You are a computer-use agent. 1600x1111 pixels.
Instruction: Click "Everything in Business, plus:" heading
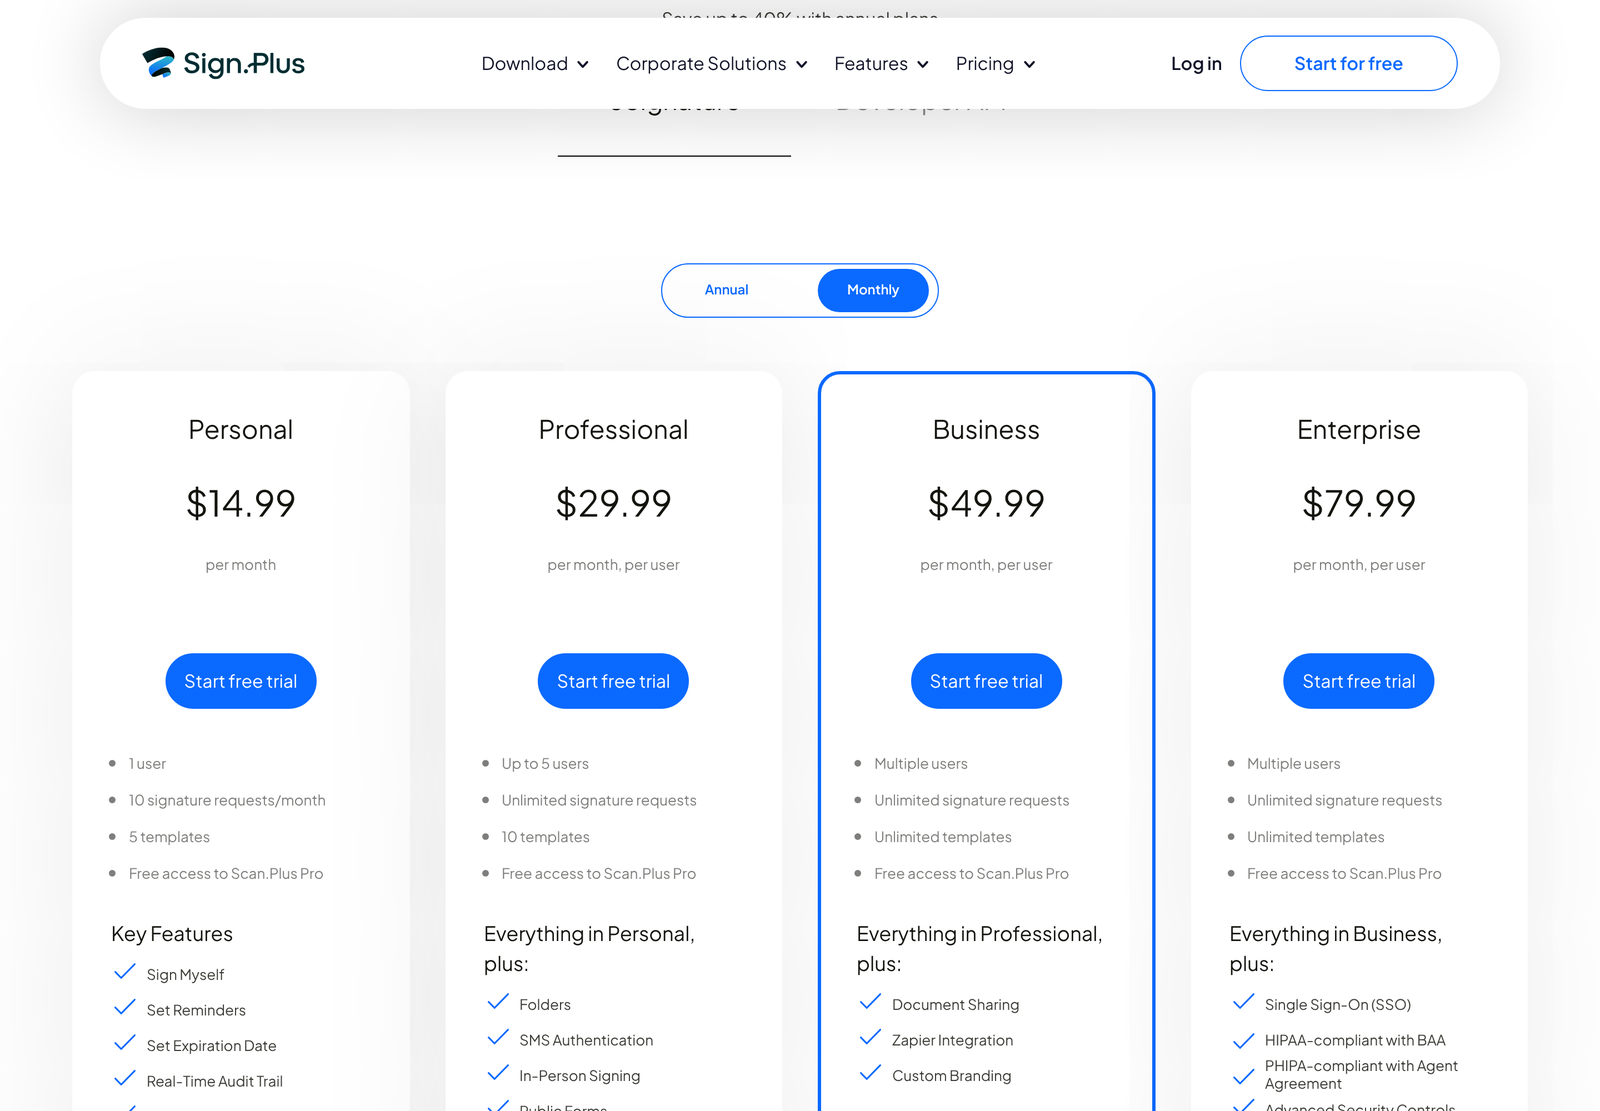[x=1335, y=949]
